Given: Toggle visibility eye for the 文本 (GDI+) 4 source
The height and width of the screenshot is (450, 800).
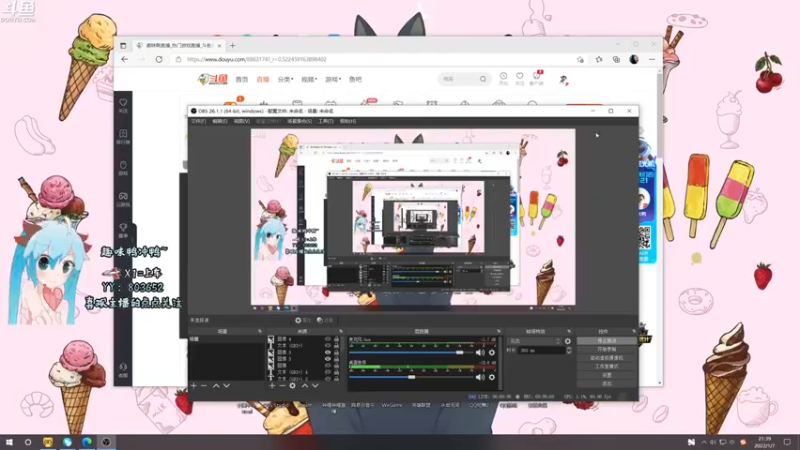Looking at the screenshot, I should (x=328, y=372).
